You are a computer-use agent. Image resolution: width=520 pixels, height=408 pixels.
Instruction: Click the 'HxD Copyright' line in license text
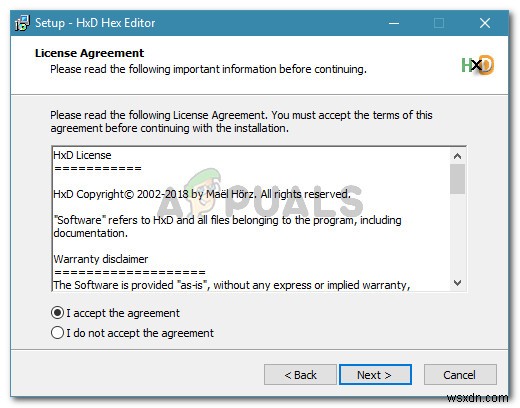tap(202, 194)
